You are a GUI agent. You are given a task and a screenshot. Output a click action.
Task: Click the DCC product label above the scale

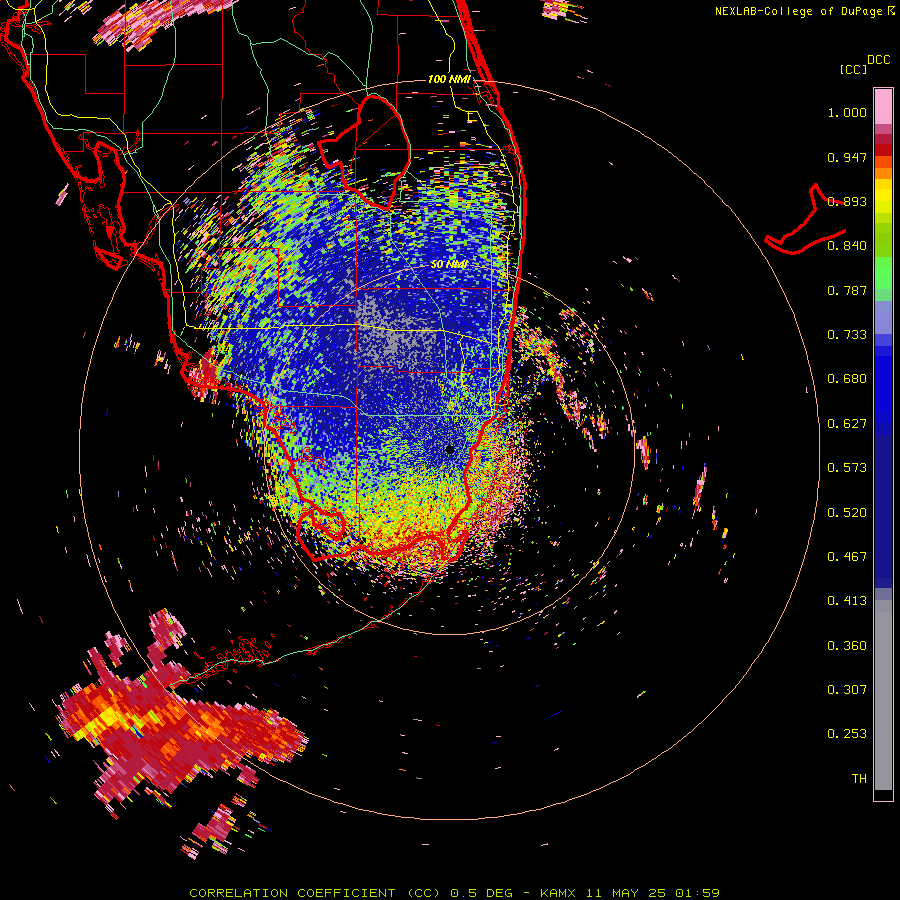879,60
